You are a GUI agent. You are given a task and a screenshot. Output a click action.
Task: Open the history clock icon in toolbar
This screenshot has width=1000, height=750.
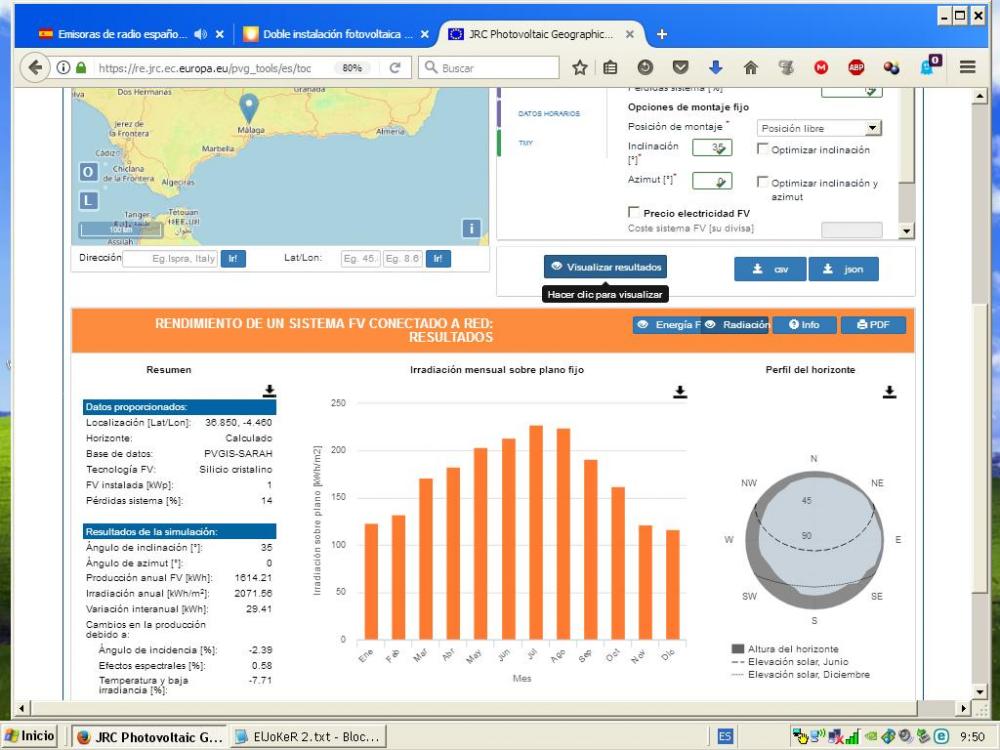(x=645, y=67)
